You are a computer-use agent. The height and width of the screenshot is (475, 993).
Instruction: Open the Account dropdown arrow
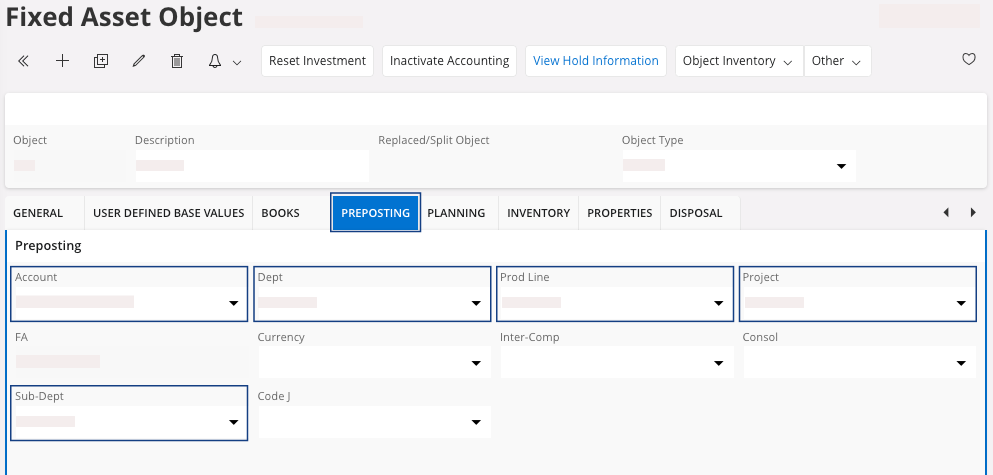click(233, 303)
